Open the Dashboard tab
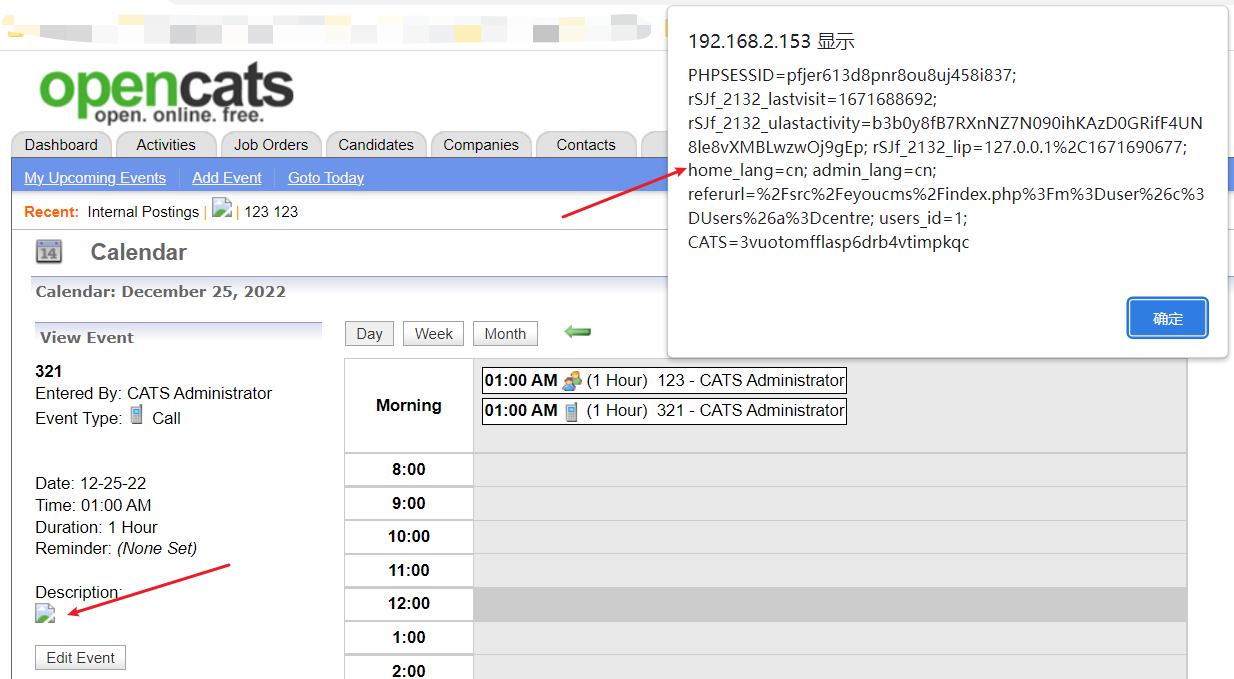Screen dimensions: 1234x679 coord(61,145)
